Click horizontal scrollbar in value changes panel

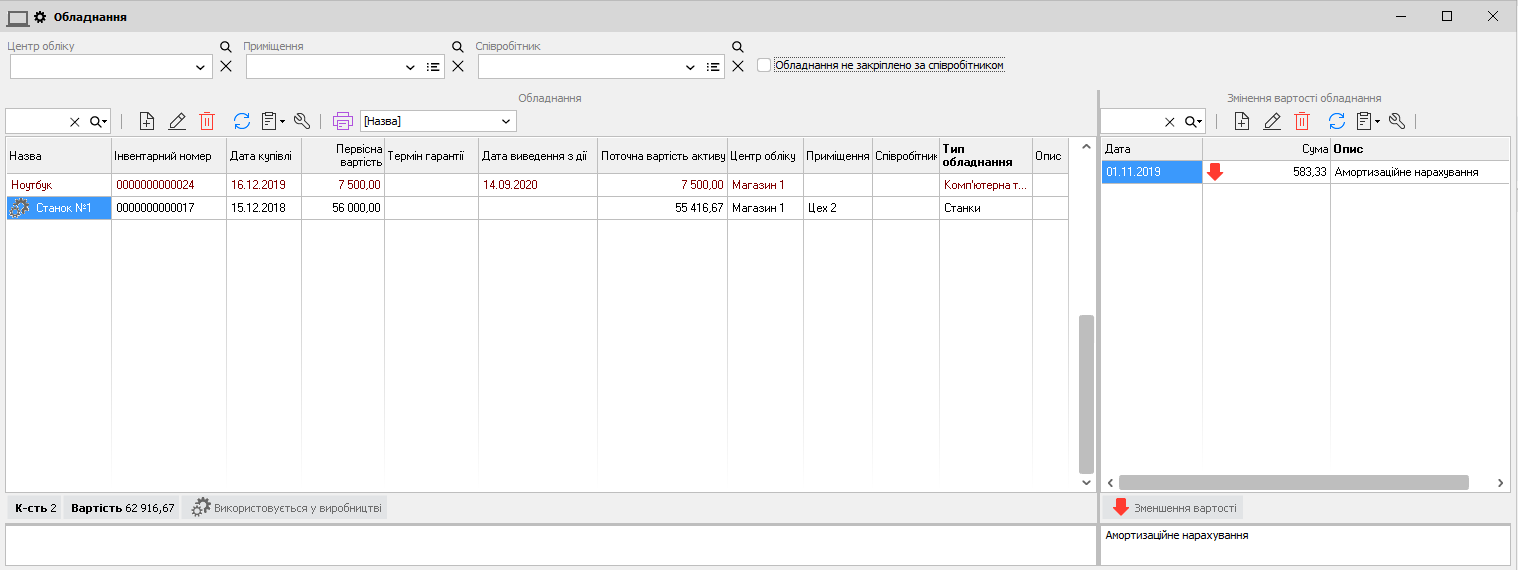[1293, 482]
